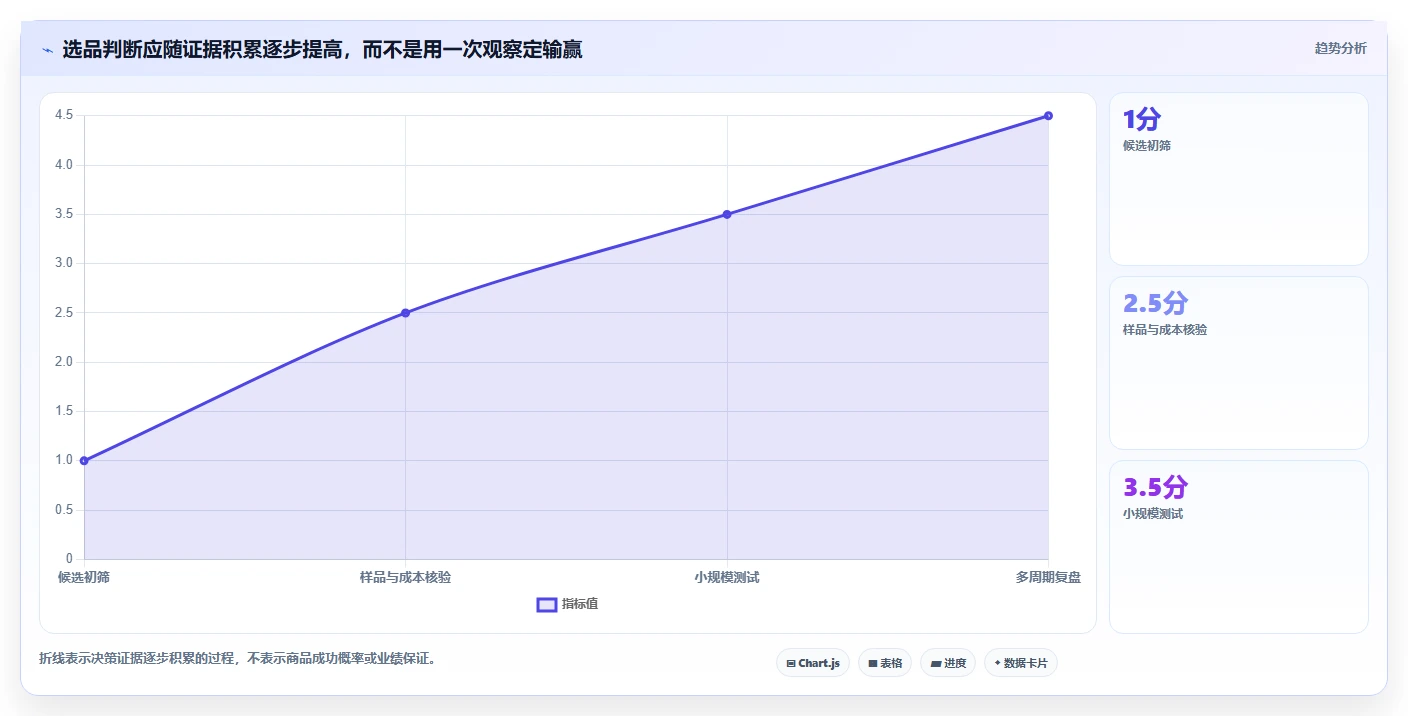Screen dimensions: 1408x716
Task: Click the x-axis label 小规模测试
Action: coord(727,578)
